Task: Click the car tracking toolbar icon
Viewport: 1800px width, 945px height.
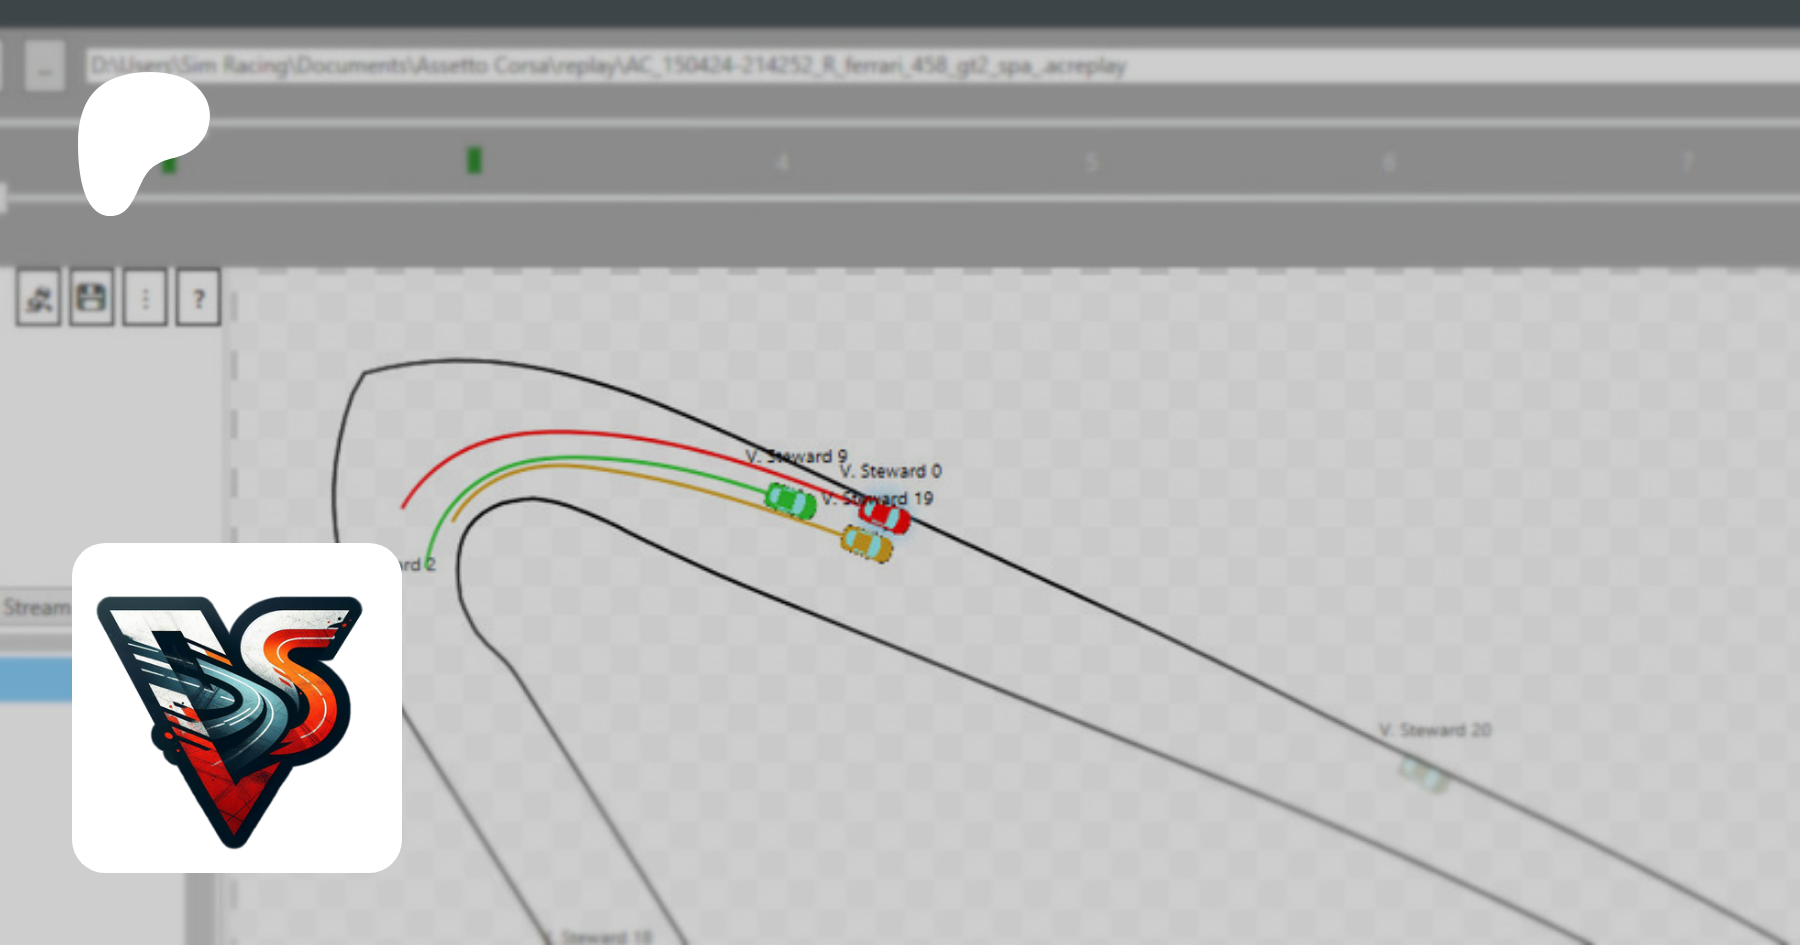Action: point(39,298)
